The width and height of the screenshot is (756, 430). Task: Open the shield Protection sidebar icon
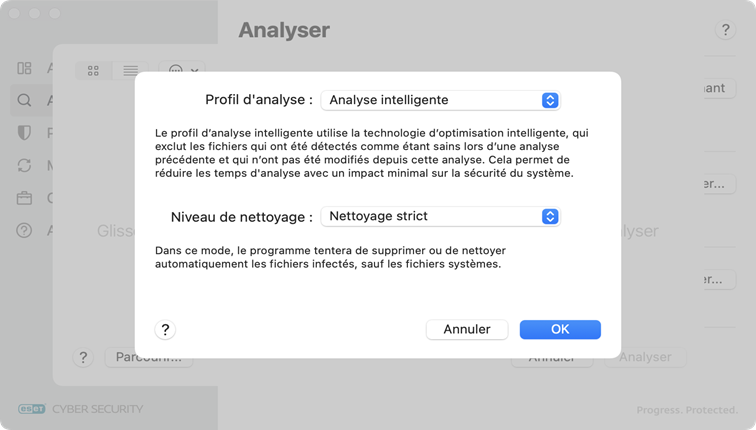pyautogui.click(x=25, y=133)
